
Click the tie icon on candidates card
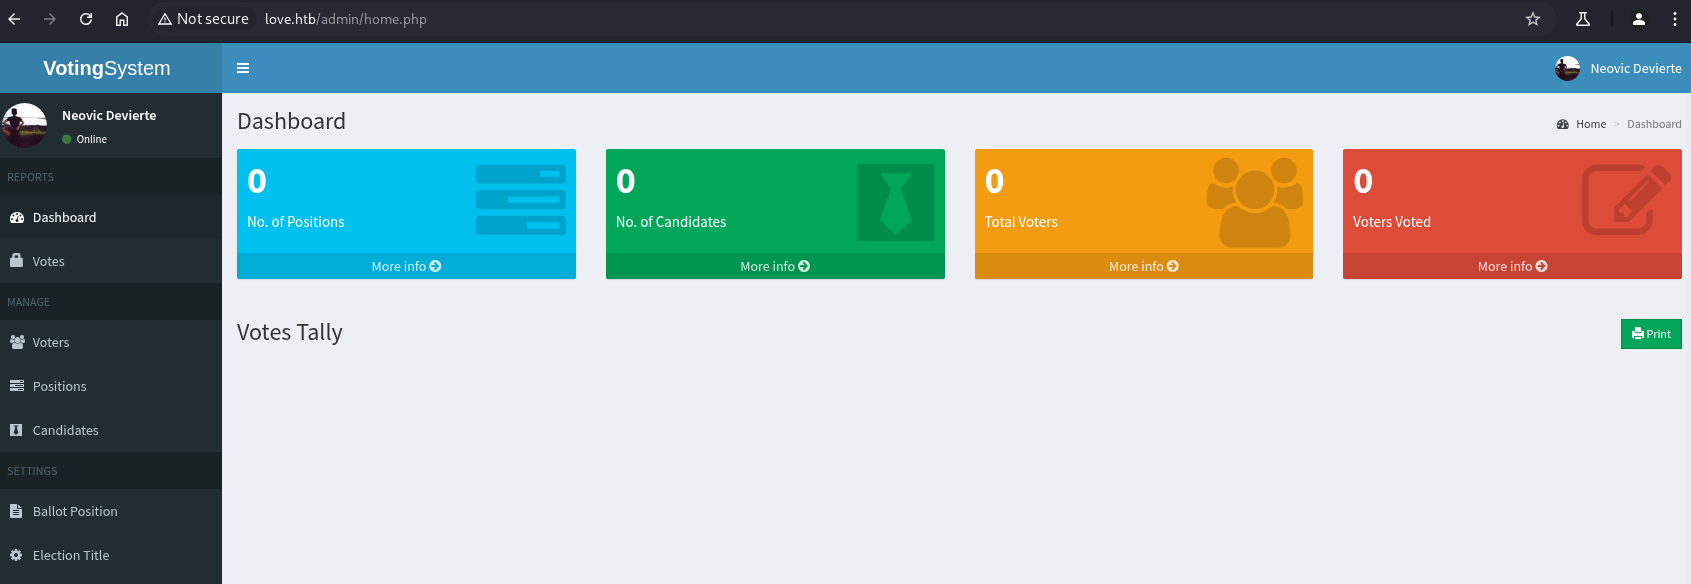(x=896, y=203)
